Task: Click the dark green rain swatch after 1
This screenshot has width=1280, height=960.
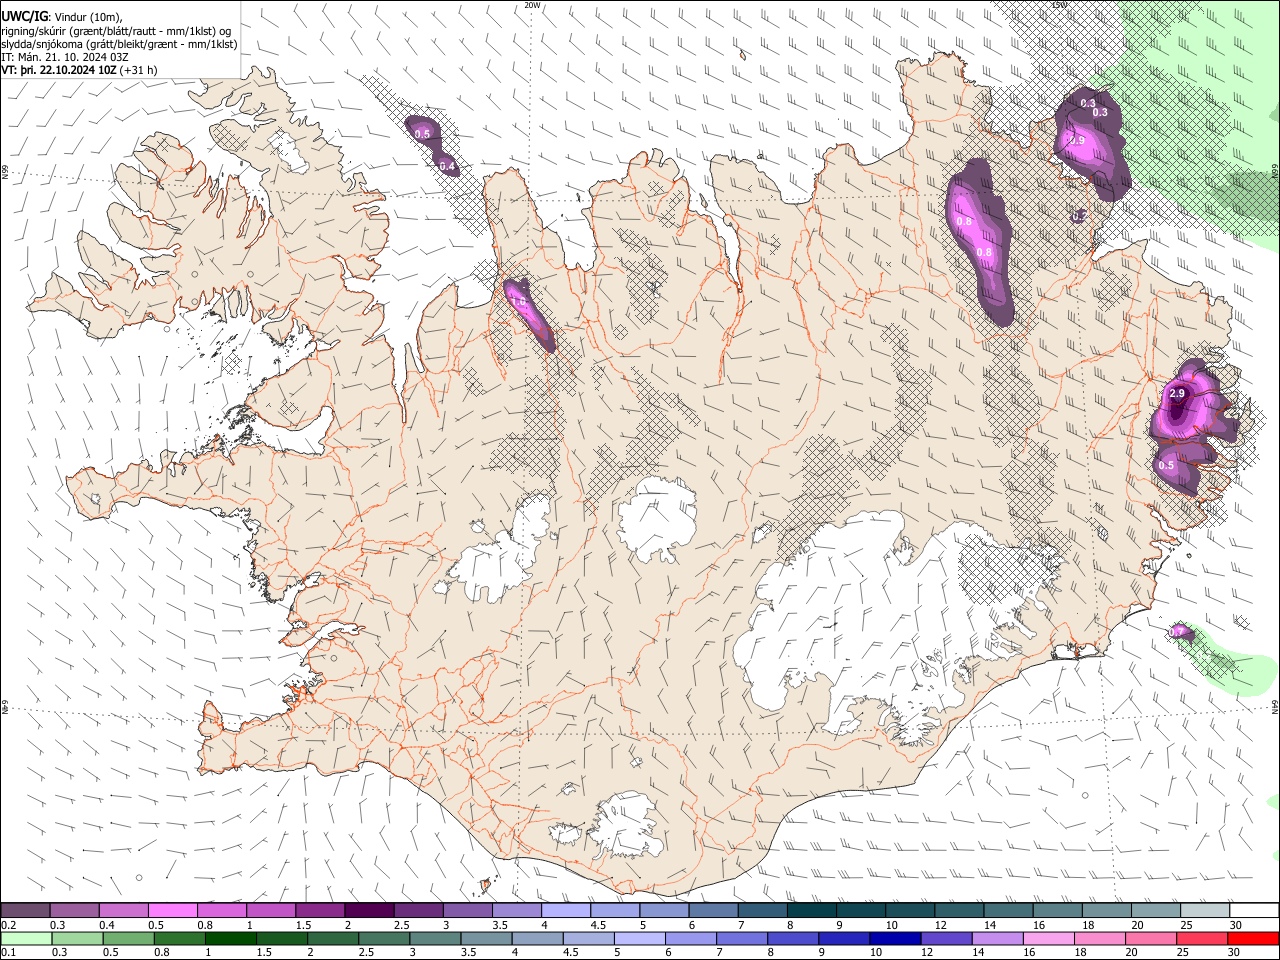Action: [230, 938]
